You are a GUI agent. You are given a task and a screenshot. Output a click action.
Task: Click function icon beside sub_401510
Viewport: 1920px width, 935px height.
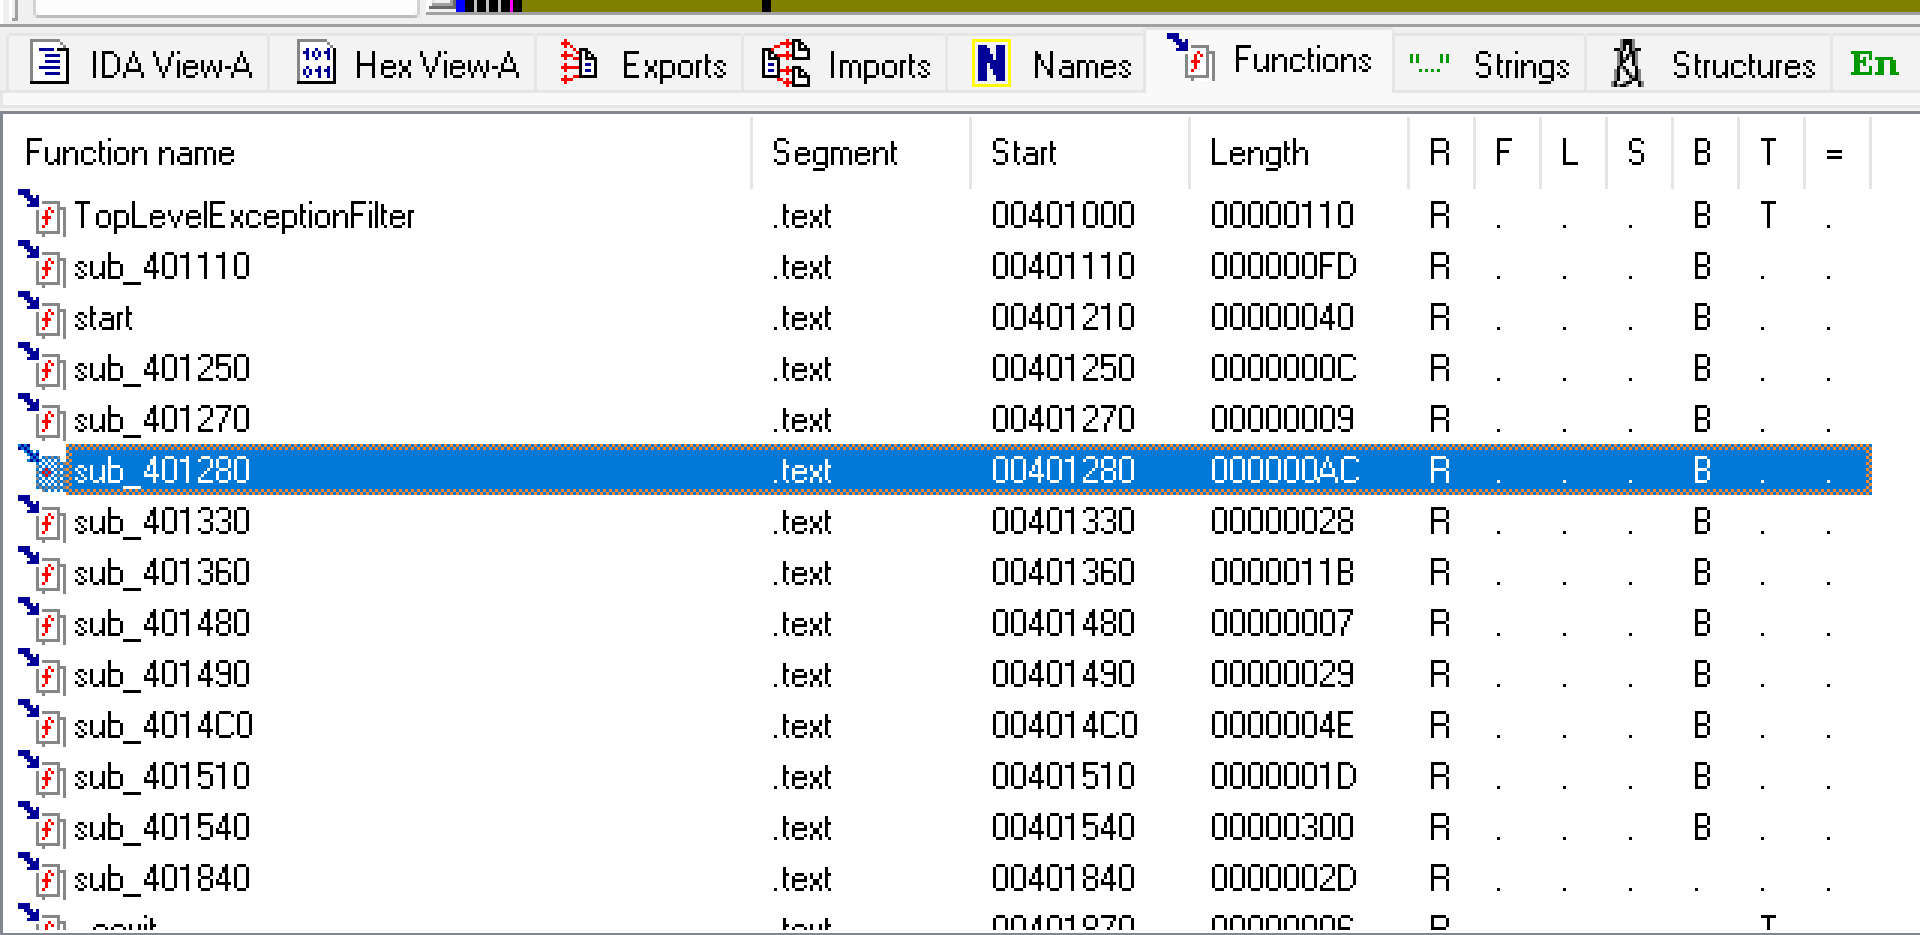42,774
